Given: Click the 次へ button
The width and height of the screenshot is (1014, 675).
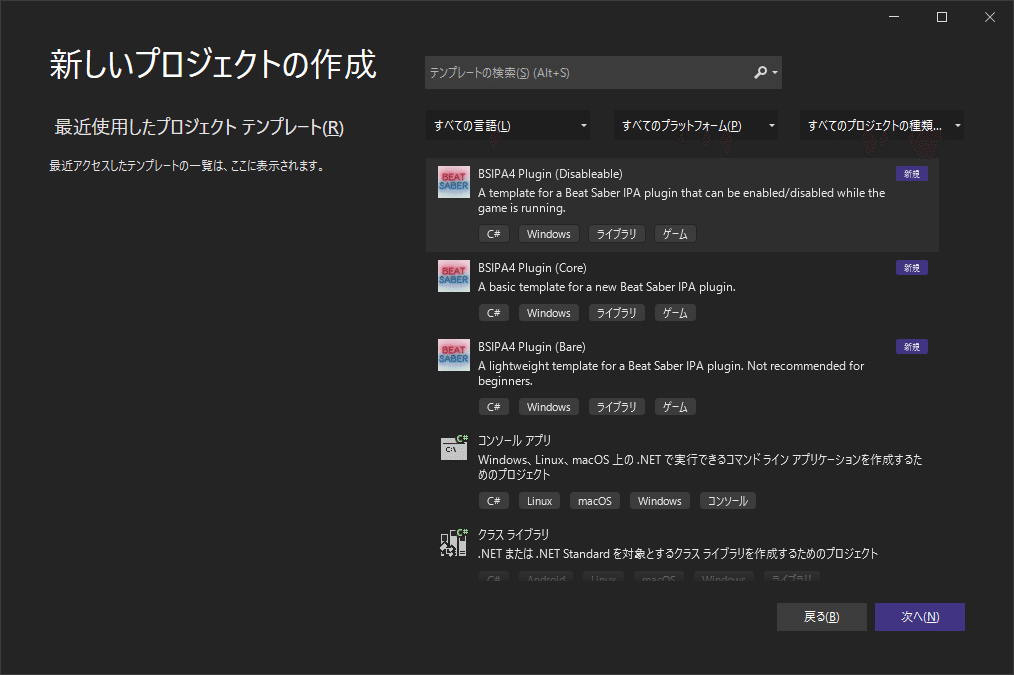Looking at the screenshot, I should point(919,617).
